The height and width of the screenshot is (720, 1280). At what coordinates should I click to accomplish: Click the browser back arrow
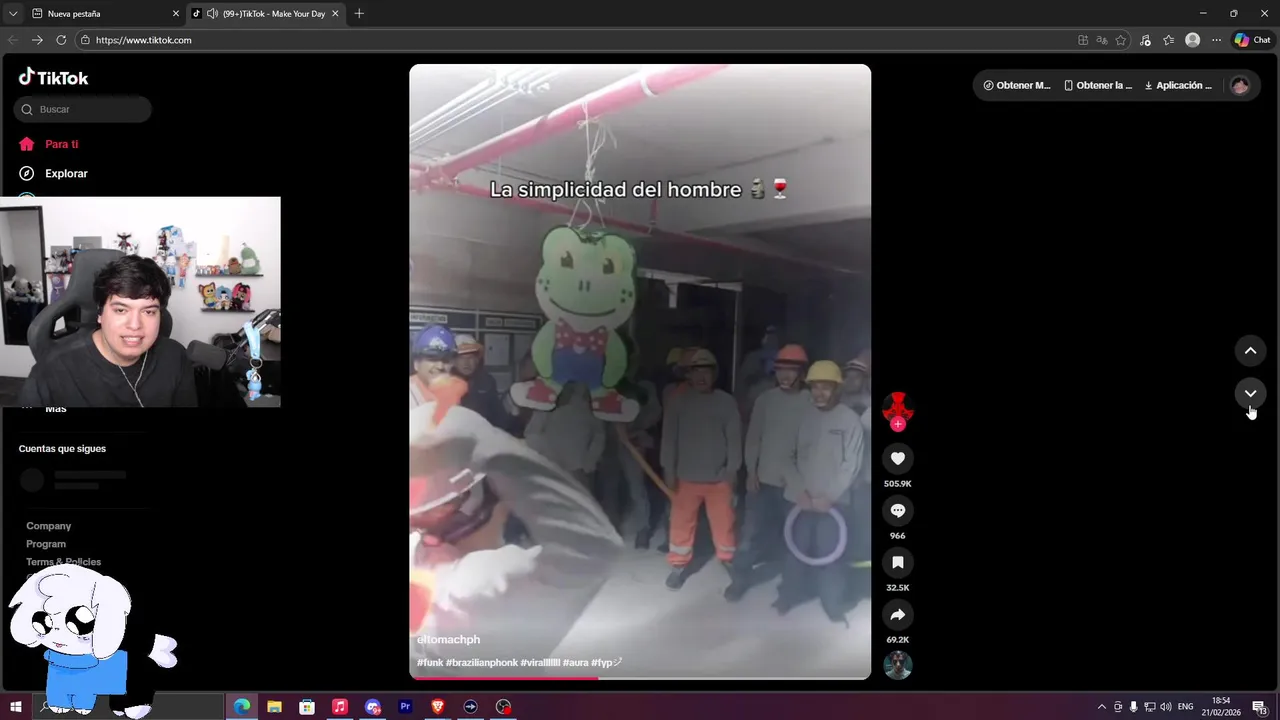point(13,40)
